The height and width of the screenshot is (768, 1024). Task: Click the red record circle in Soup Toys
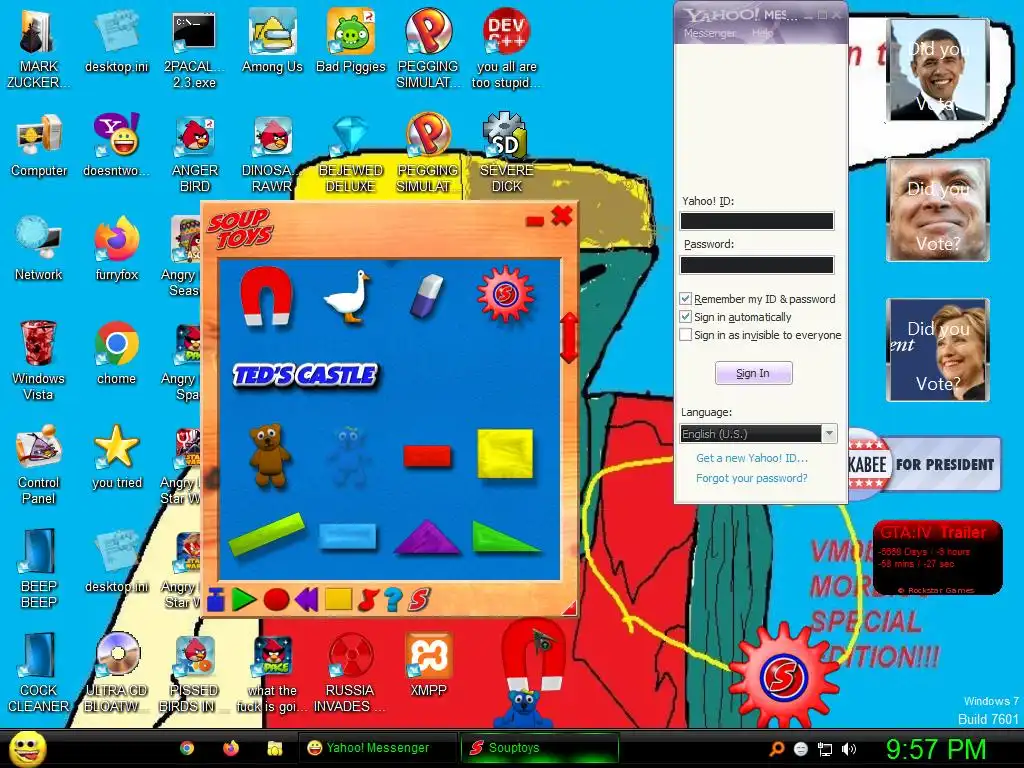click(x=276, y=599)
